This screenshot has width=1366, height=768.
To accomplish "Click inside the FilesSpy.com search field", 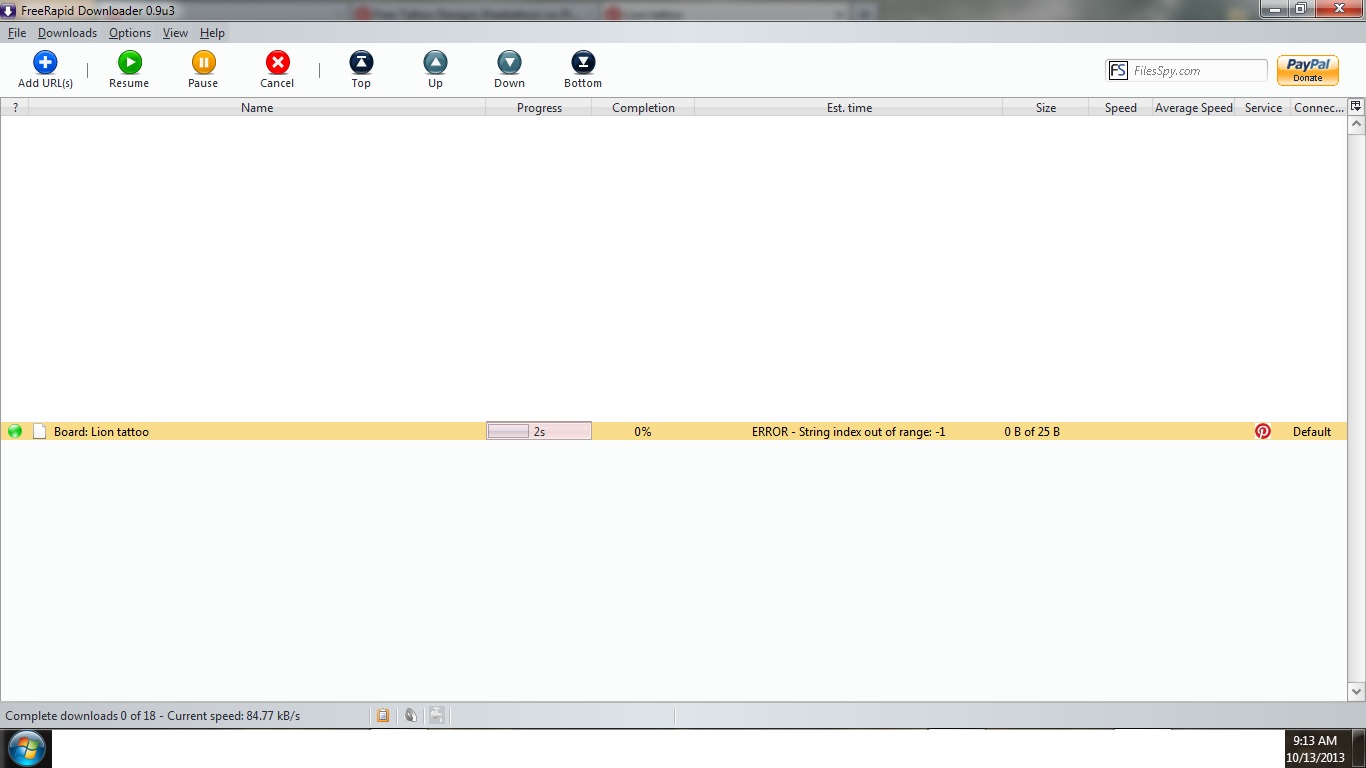I will pos(1197,71).
